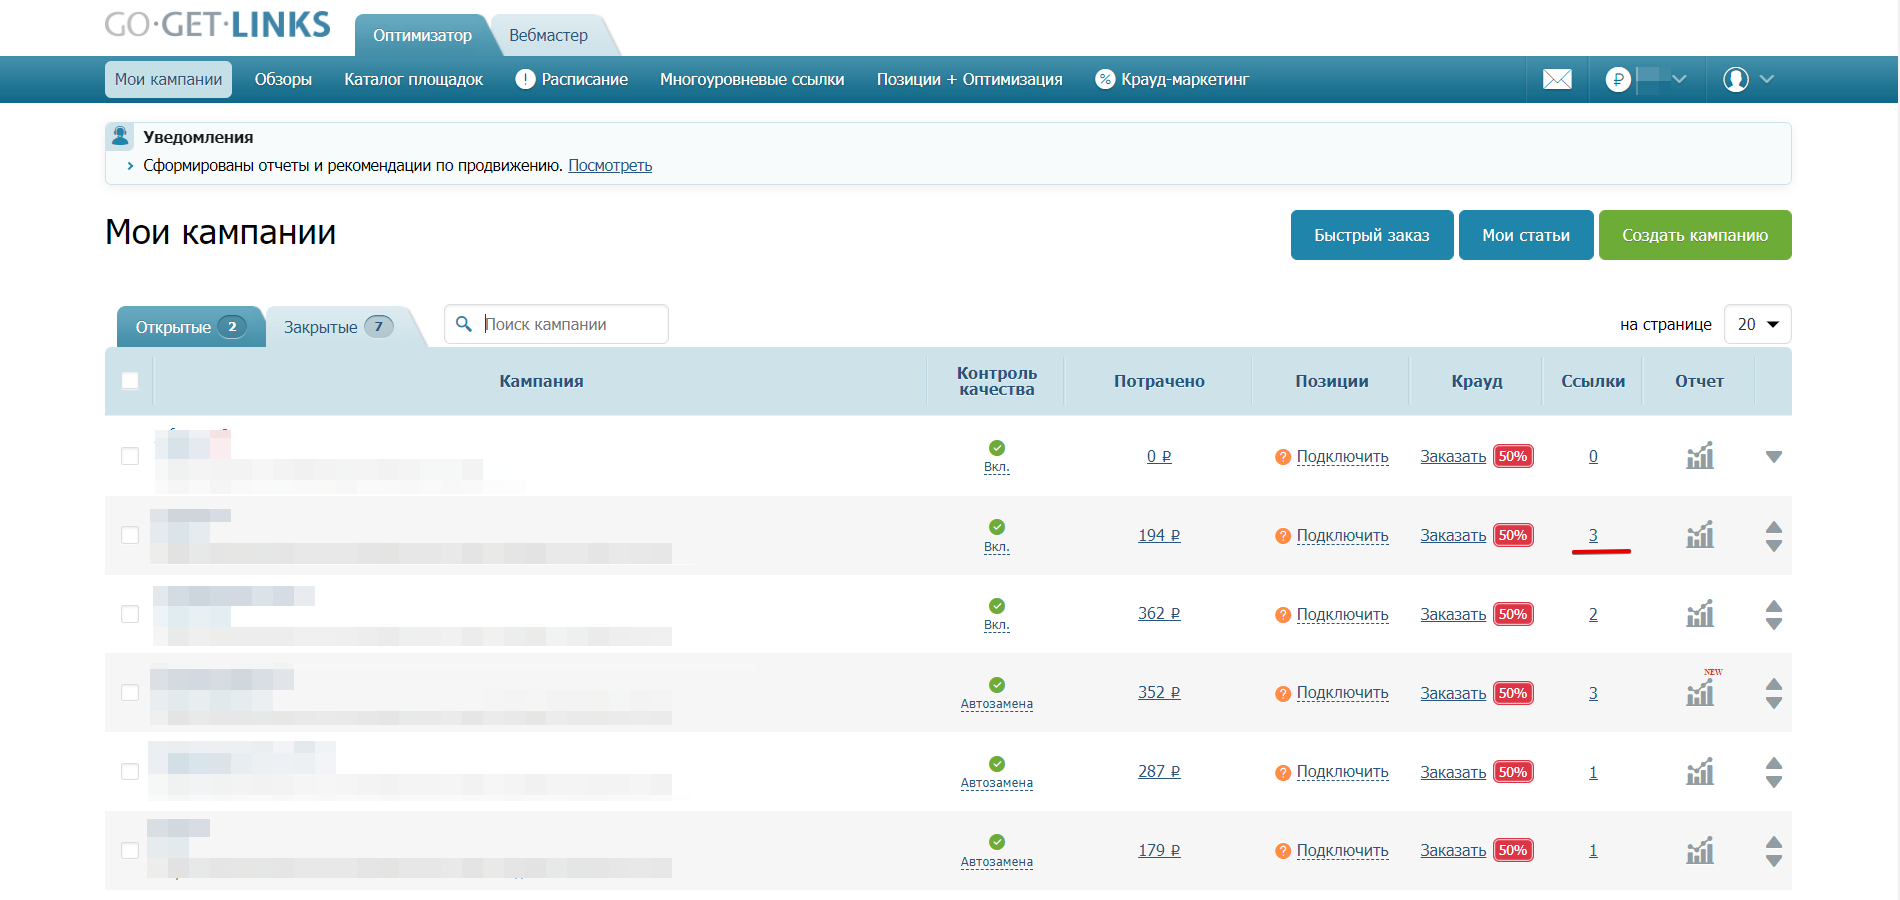Open report chart for 0 ₽ campaign
This screenshot has width=1900, height=900.
[1700, 456]
